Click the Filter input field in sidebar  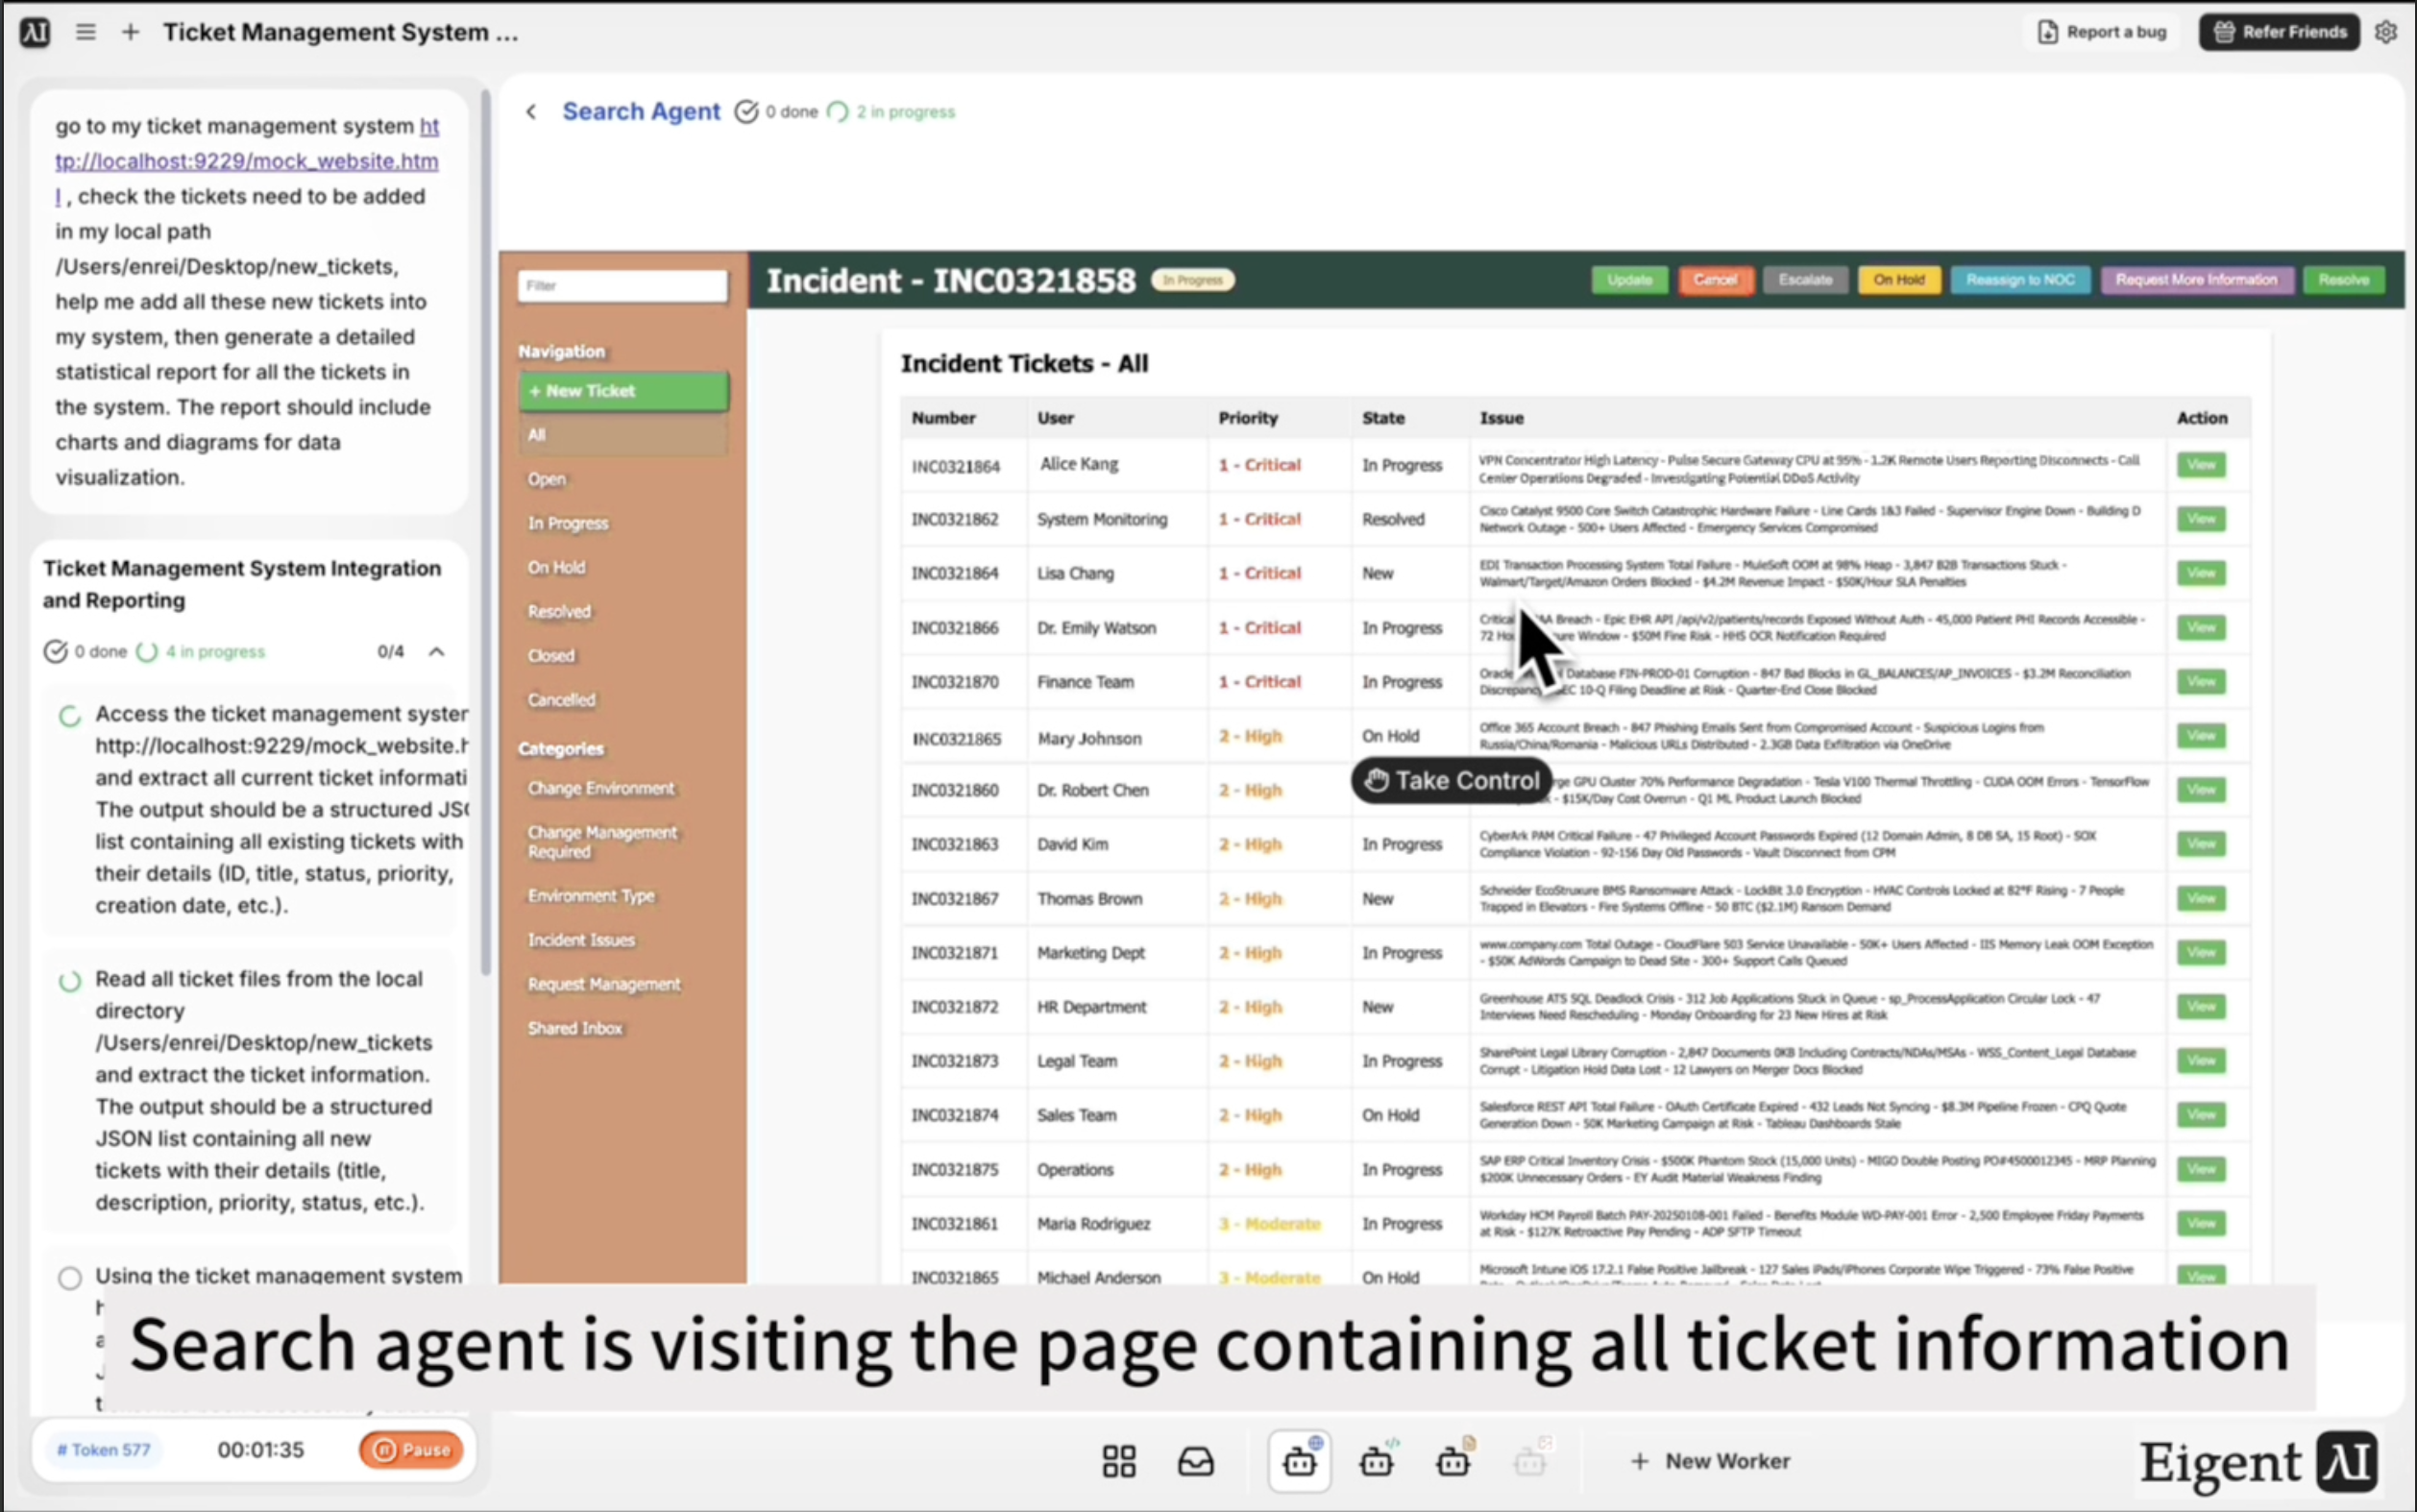[623, 286]
